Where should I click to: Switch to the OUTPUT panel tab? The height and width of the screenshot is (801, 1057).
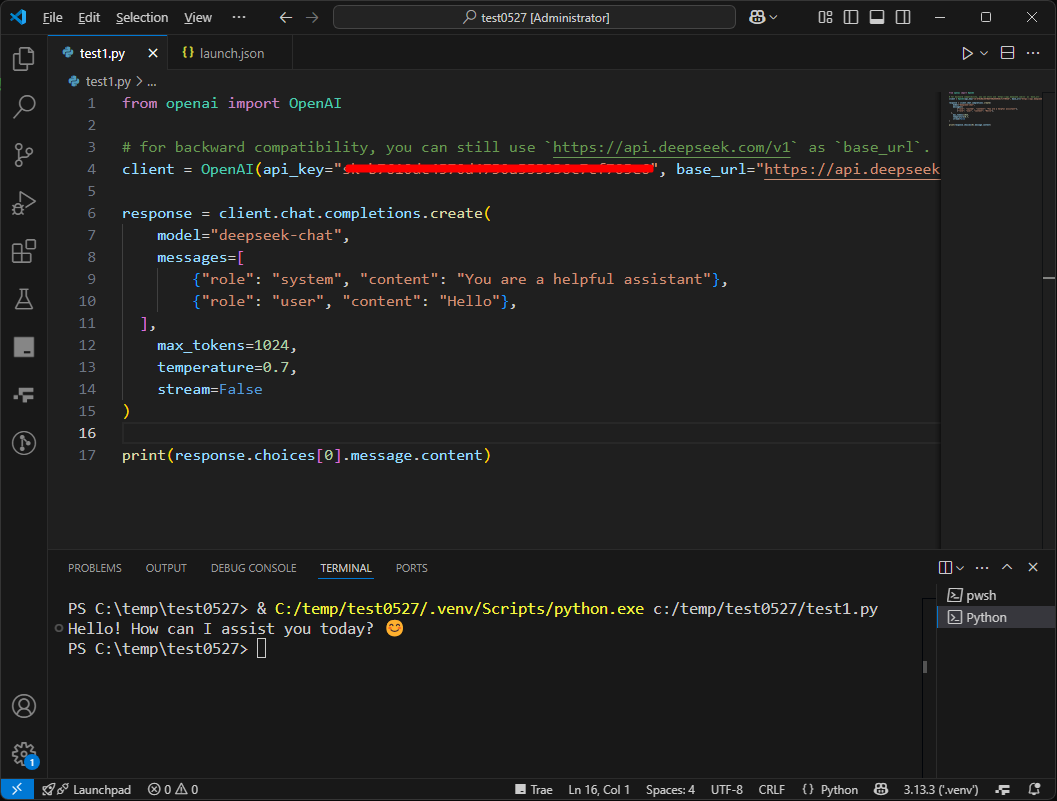coord(166,568)
